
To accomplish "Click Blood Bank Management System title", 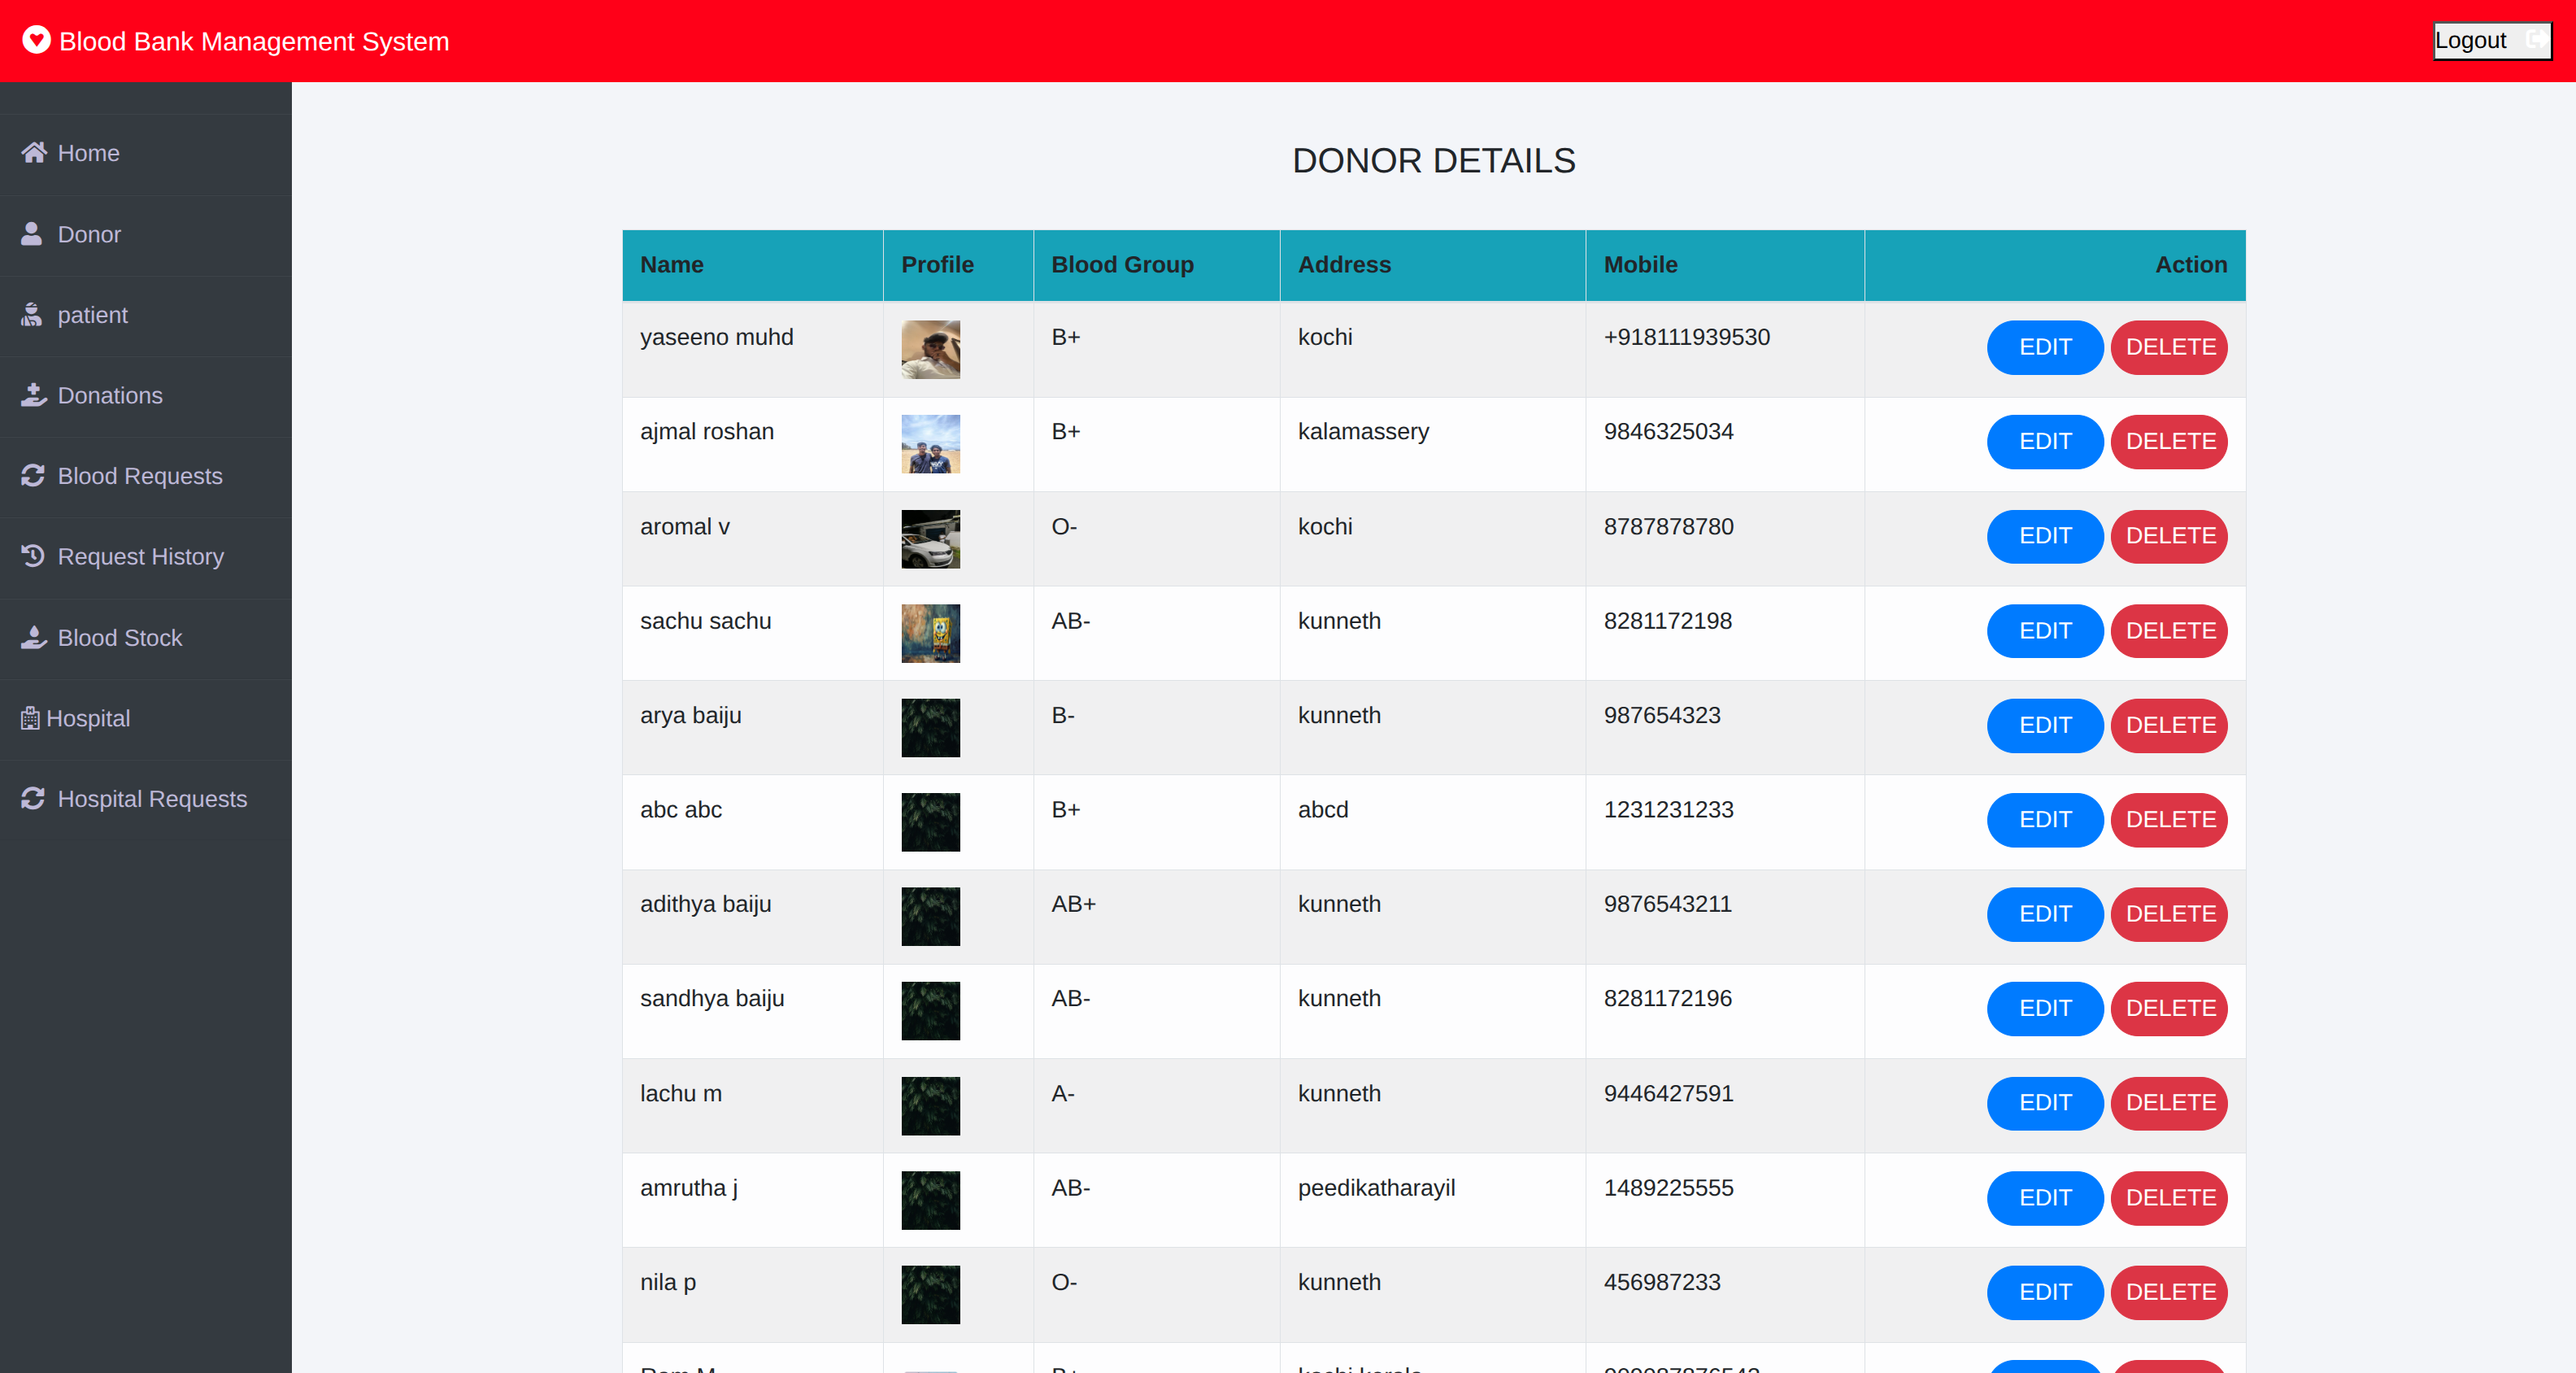I will click(x=254, y=41).
